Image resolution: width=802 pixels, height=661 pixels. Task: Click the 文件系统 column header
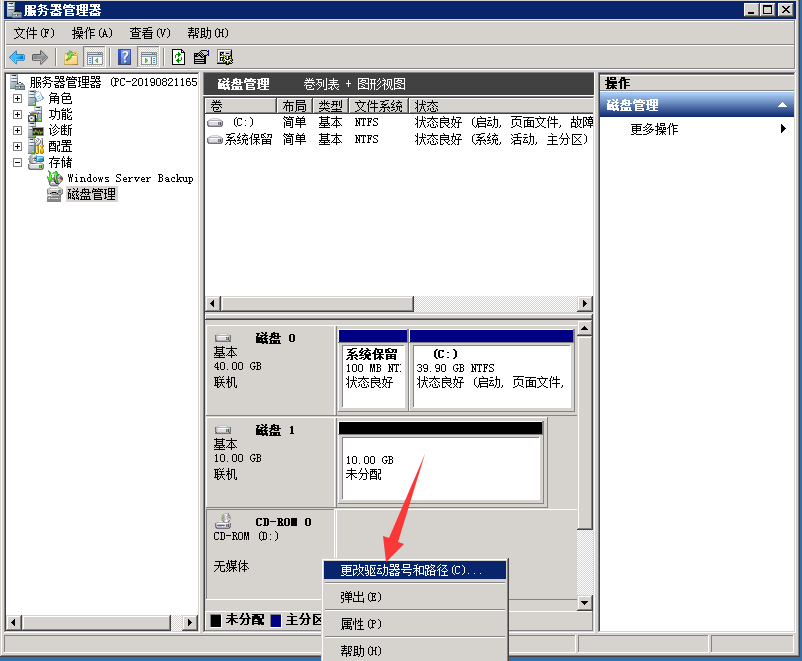click(x=379, y=106)
